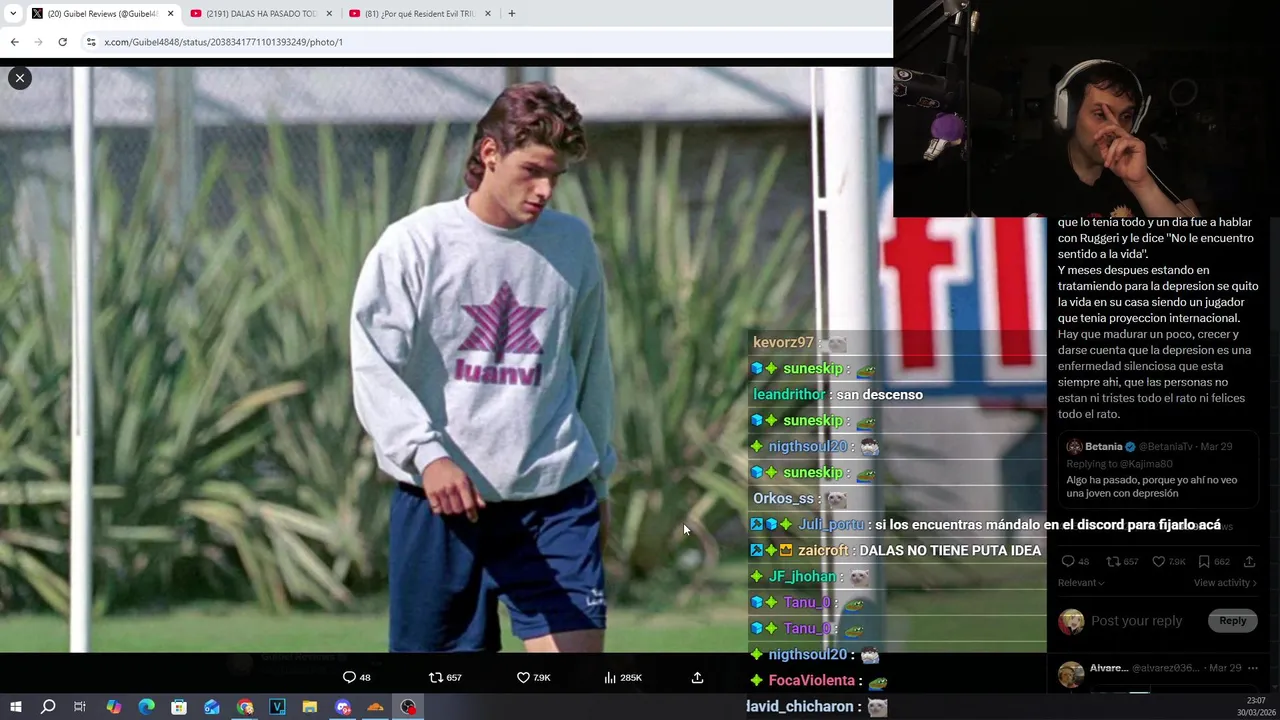Click Orkos_ss username in chat
The height and width of the screenshot is (720, 1280).
coord(783,498)
